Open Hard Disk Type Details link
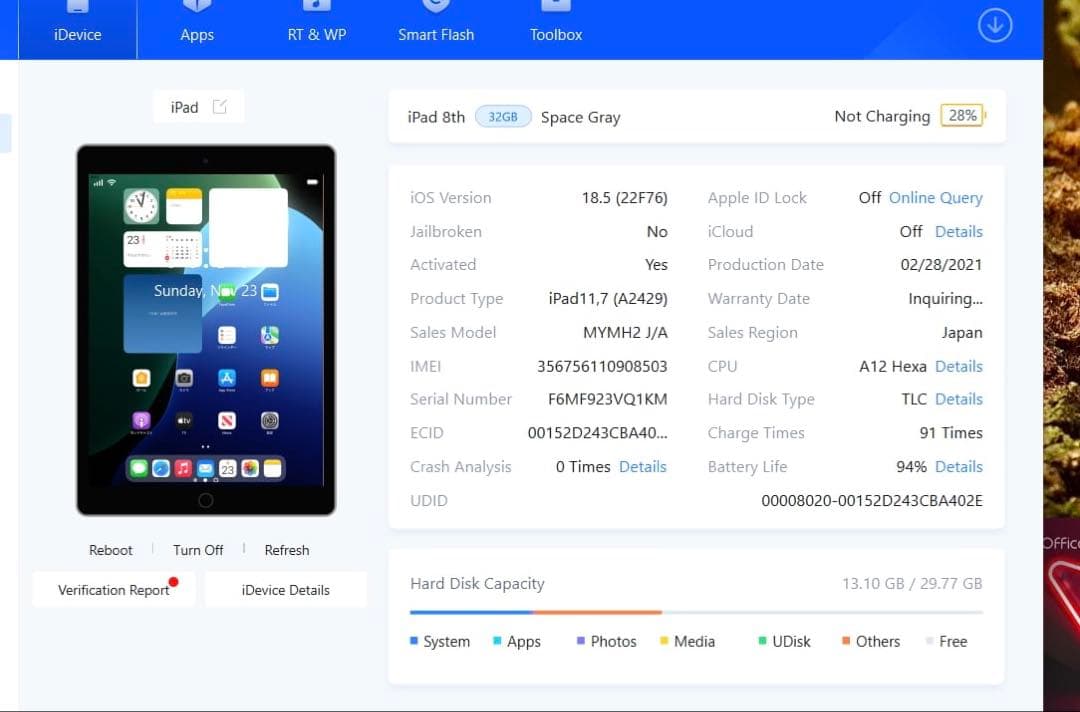This screenshot has width=1080, height=712. [x=958, y=399]
